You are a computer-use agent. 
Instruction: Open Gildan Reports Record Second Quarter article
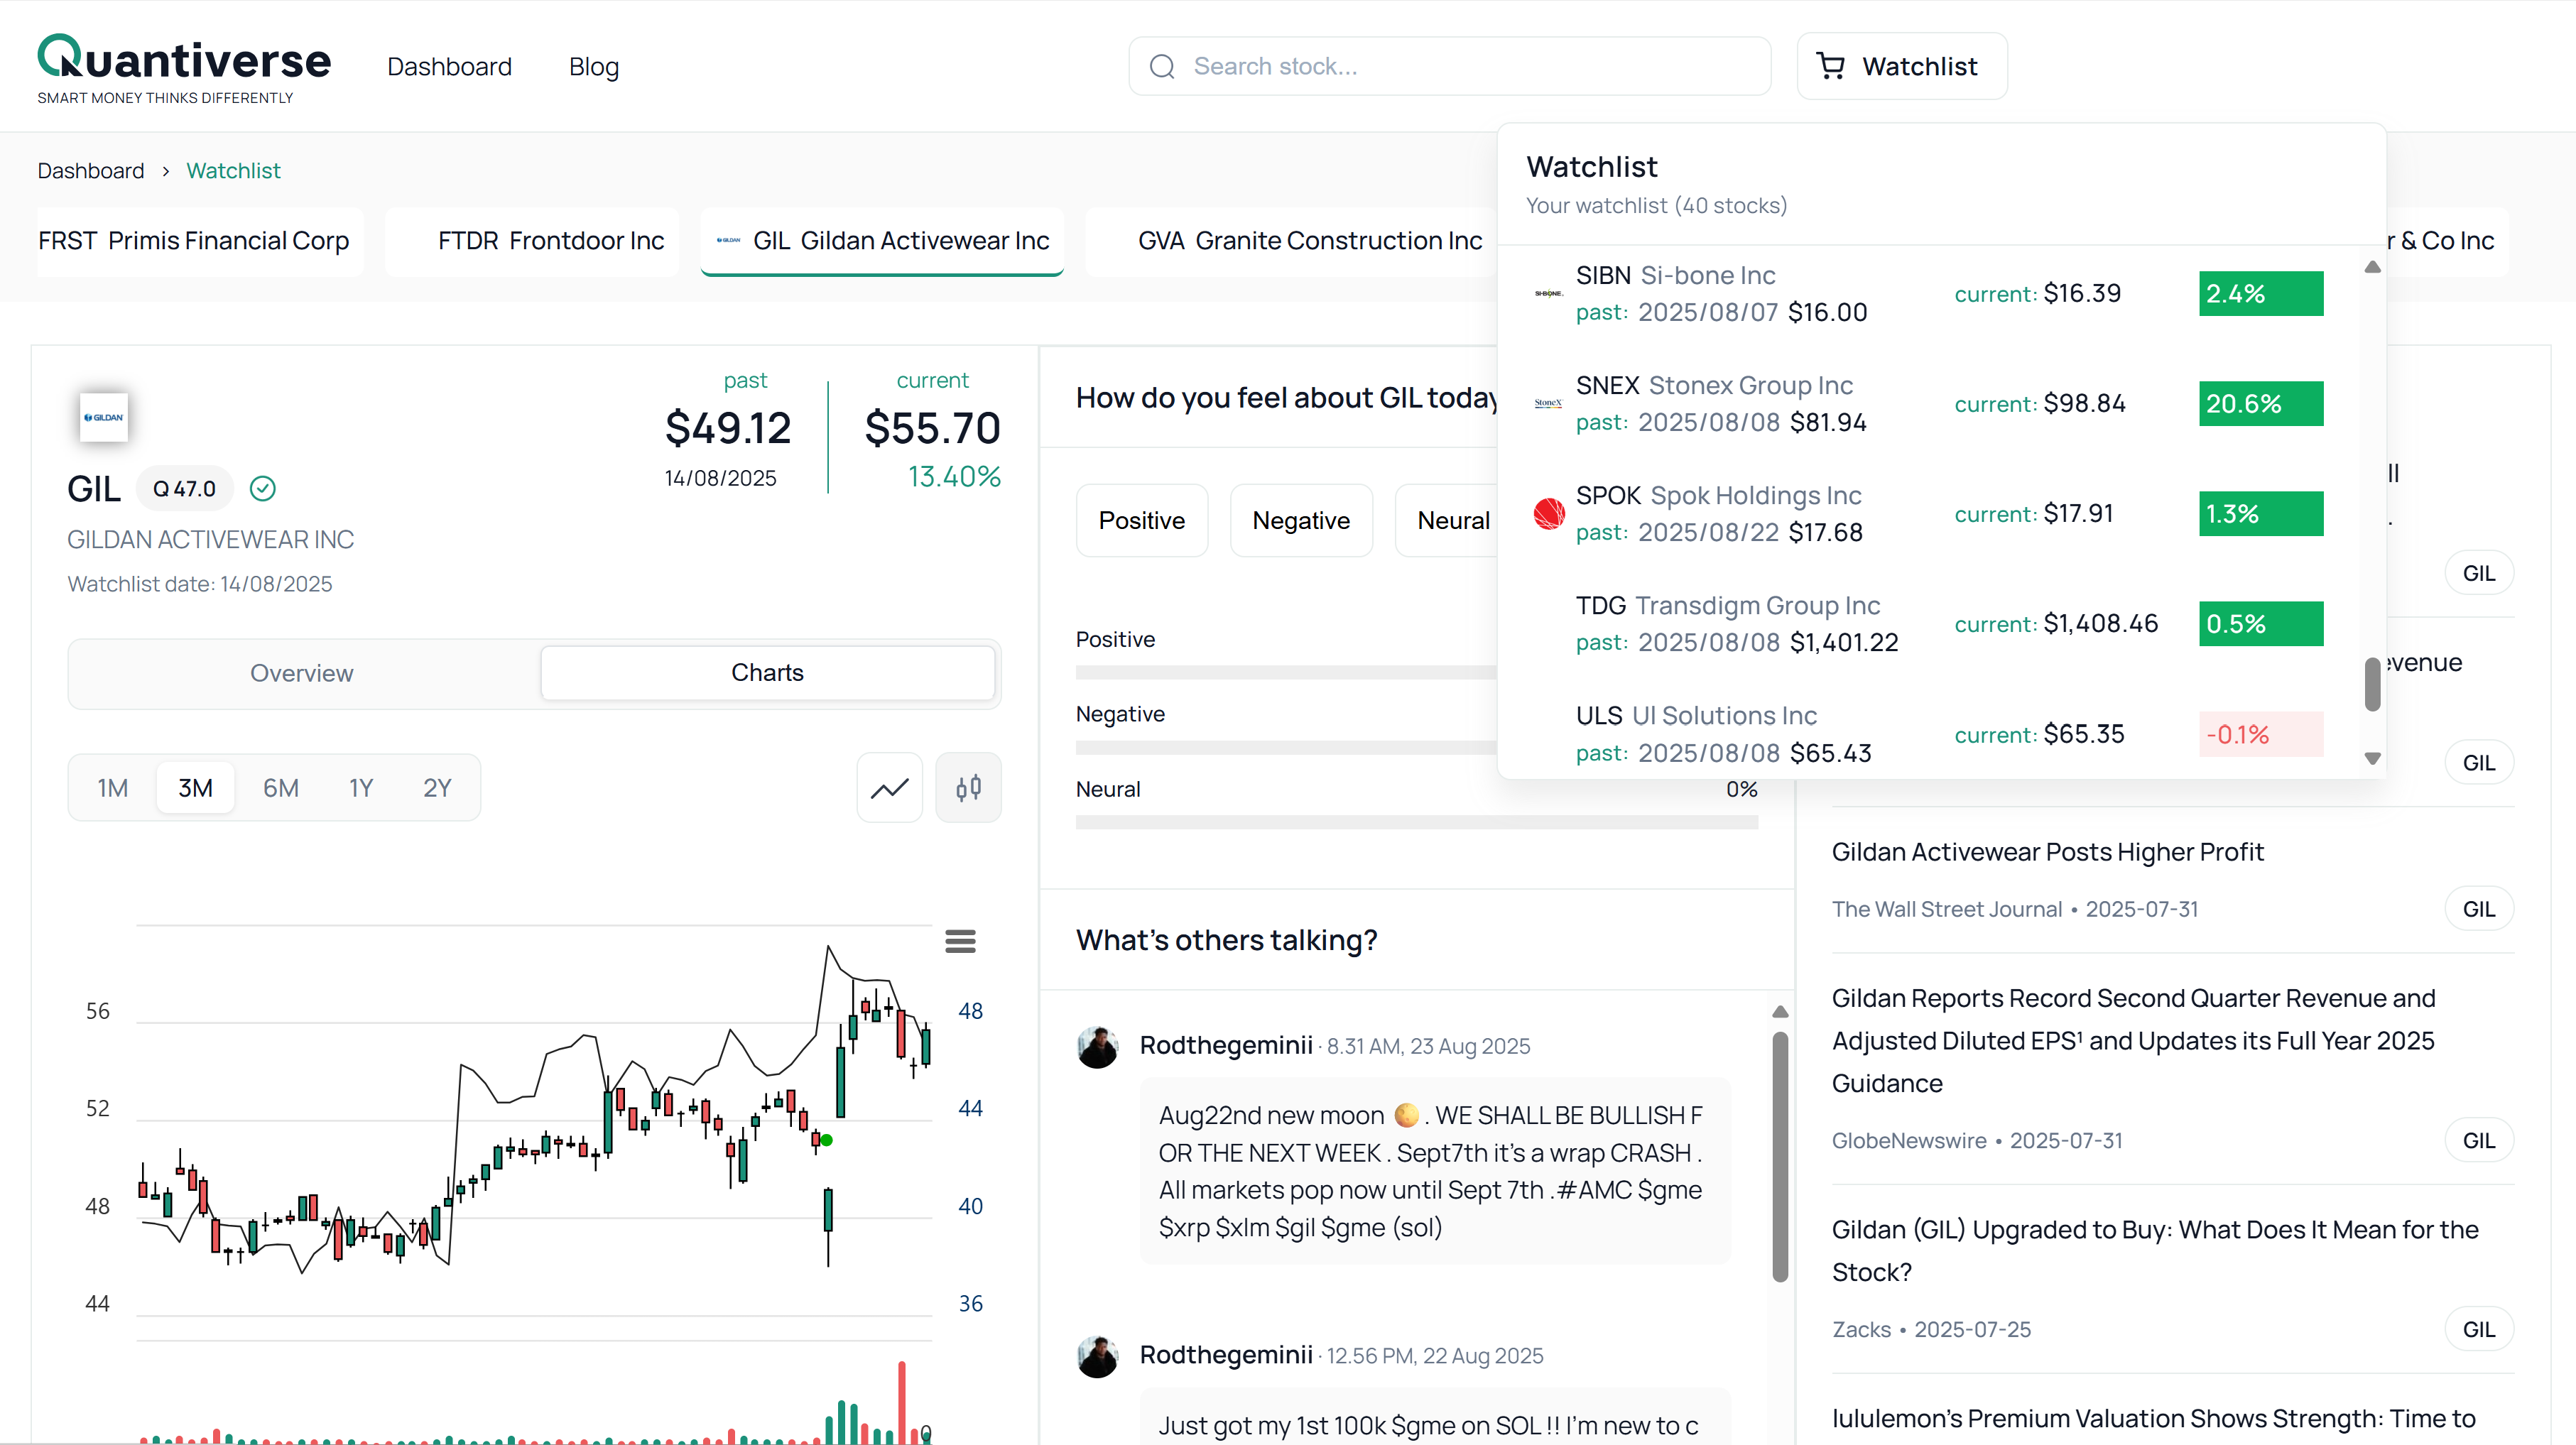2133,1041
